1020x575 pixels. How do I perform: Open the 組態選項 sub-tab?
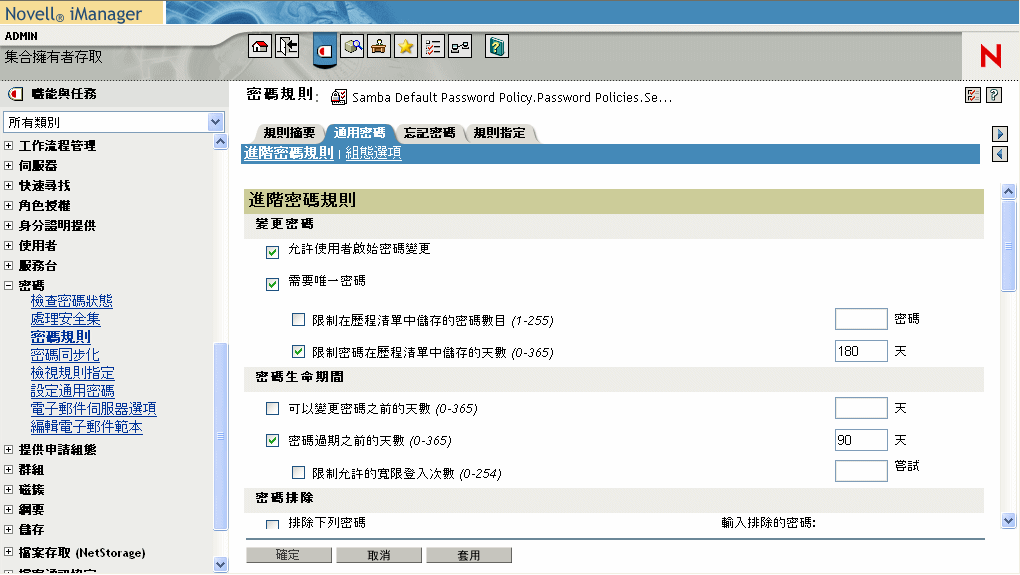coord(373,154)
